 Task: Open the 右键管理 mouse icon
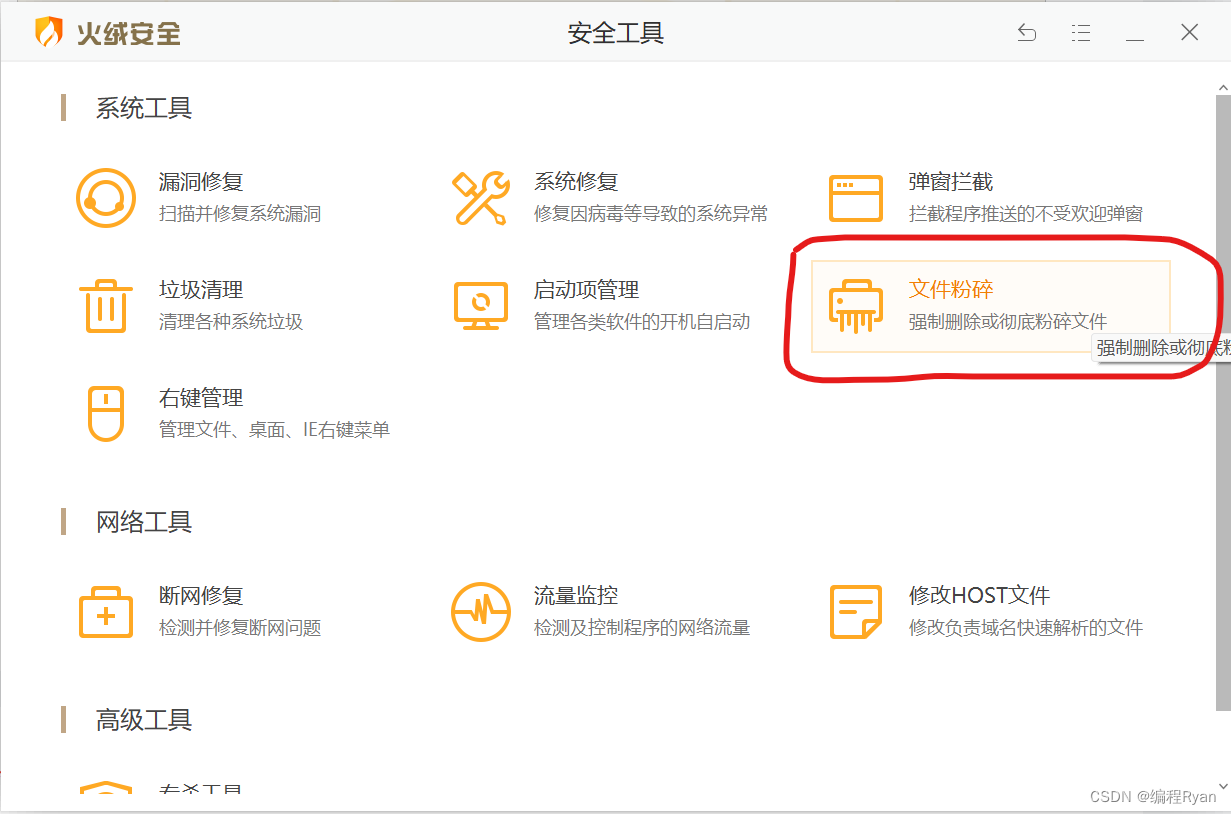point(106,414)
